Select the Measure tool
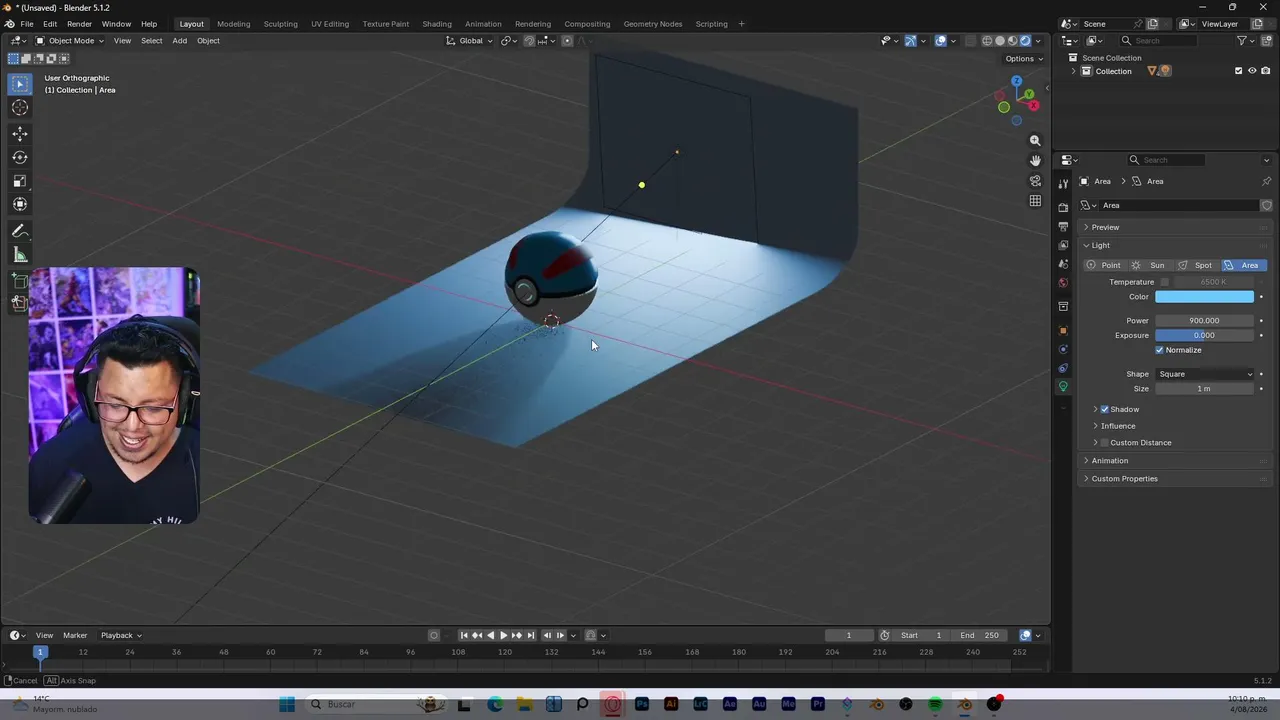1280x720 pixels. point(20,255)
